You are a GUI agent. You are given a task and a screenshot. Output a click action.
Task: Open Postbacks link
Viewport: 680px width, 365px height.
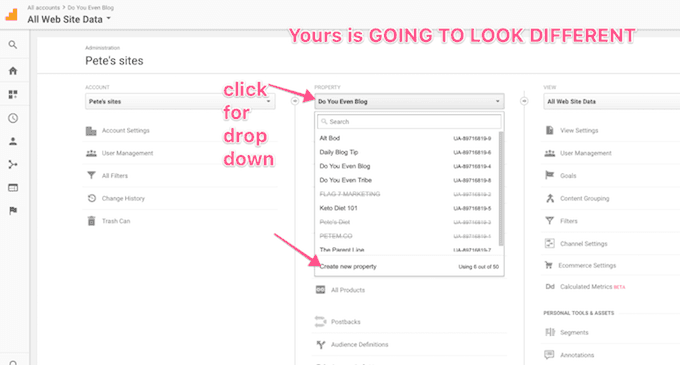pos(346,322)
